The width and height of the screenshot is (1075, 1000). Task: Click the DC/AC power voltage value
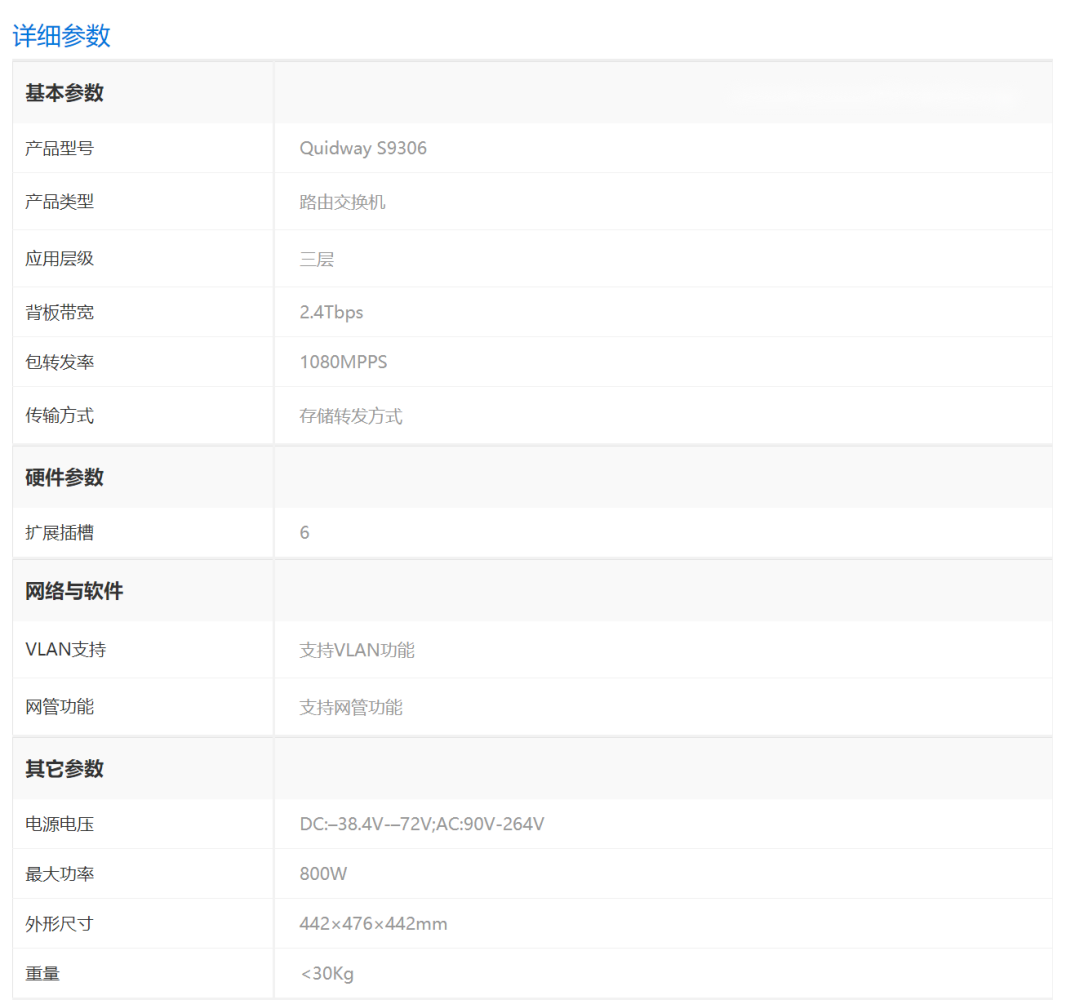click(x=422, y=824)
